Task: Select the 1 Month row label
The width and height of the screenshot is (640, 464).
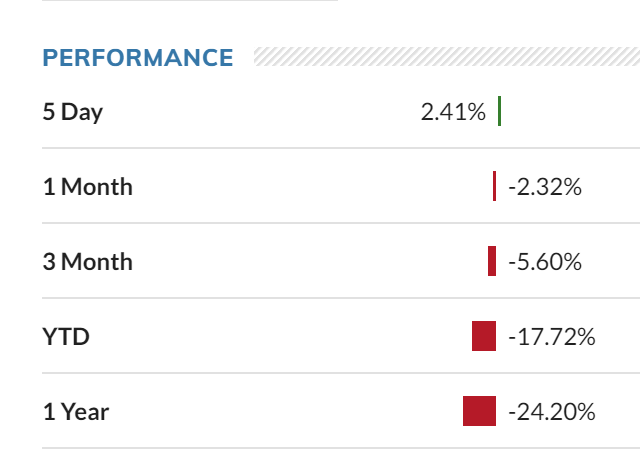Action: (x=88, y=187)
